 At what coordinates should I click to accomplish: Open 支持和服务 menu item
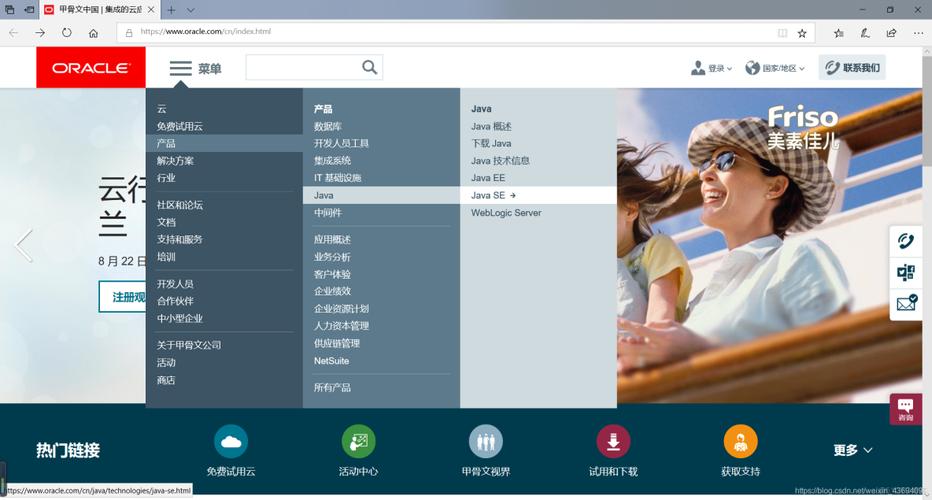click(180, 239)
